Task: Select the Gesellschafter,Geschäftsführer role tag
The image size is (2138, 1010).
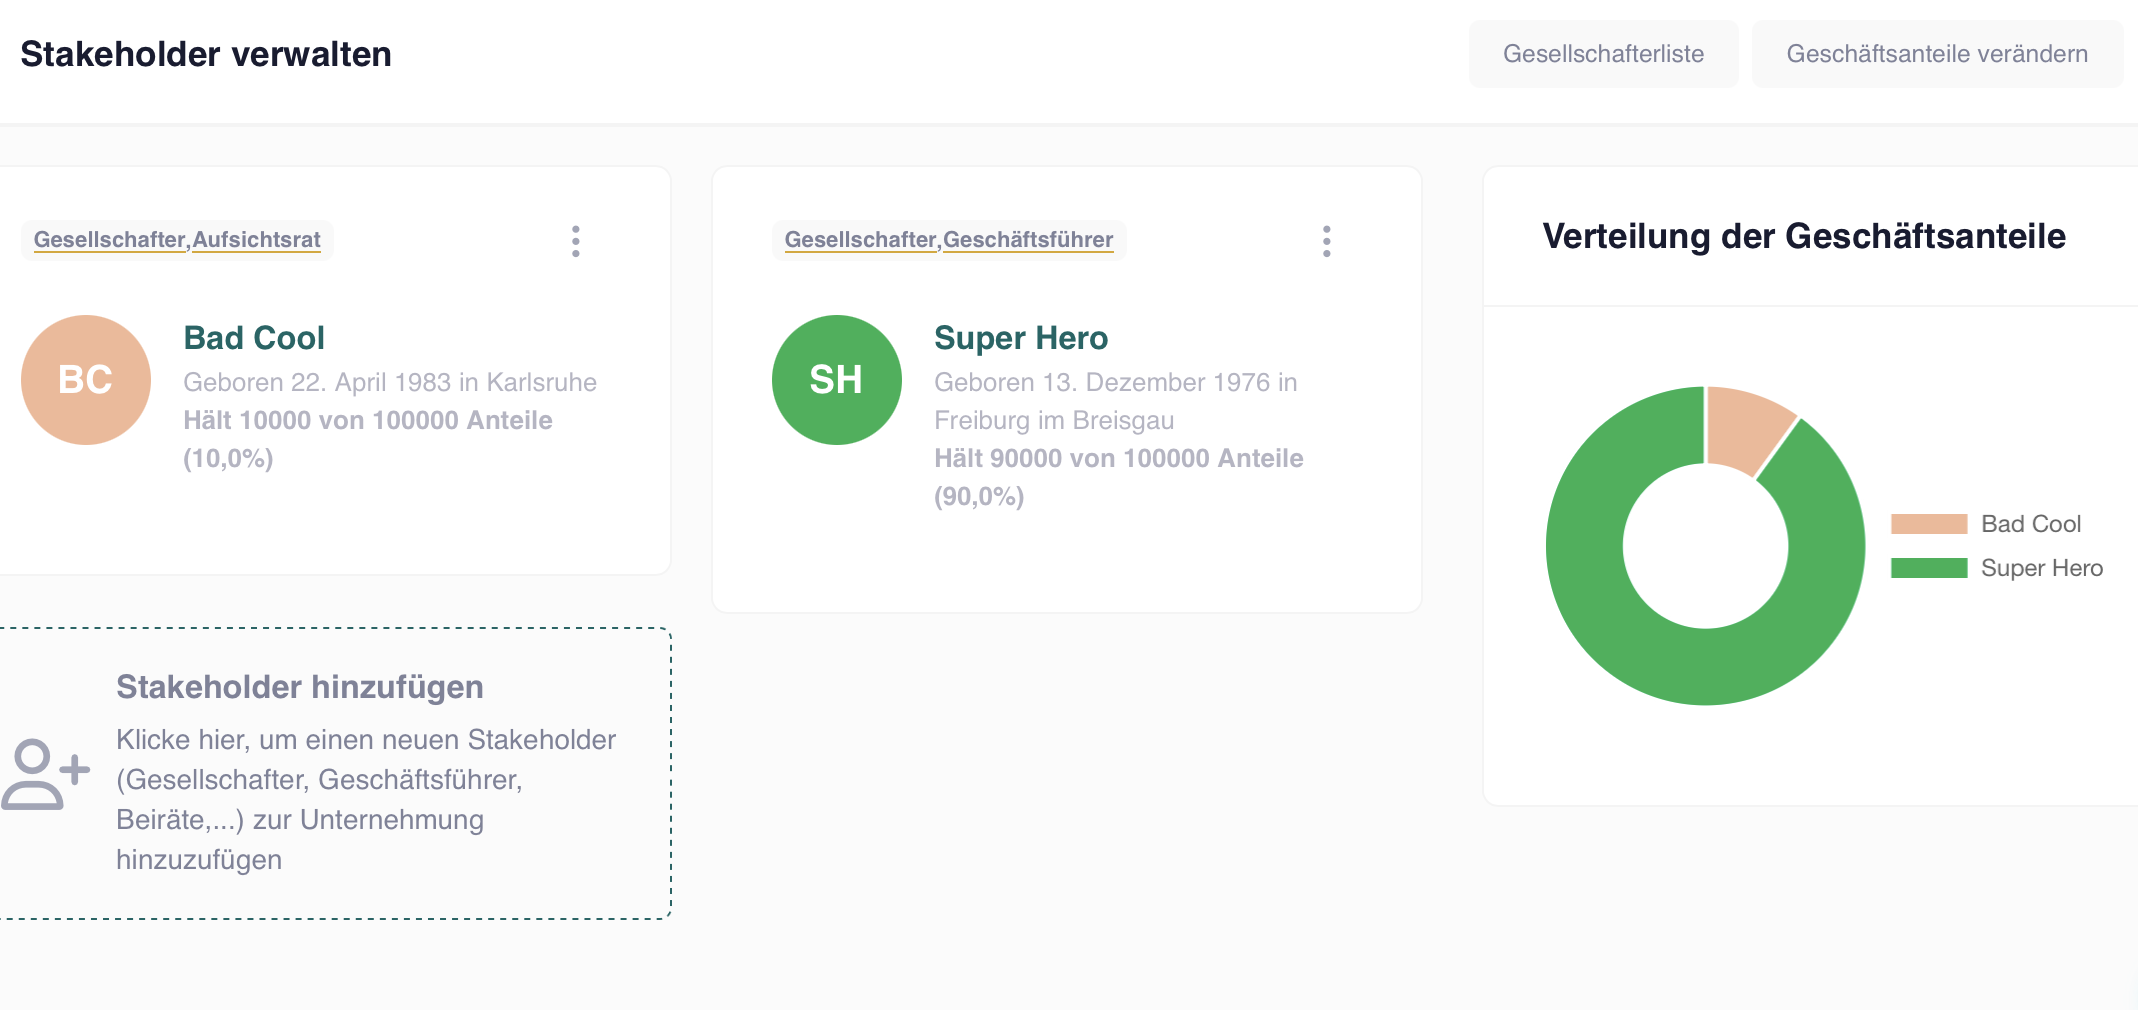Action: (948, 240)
